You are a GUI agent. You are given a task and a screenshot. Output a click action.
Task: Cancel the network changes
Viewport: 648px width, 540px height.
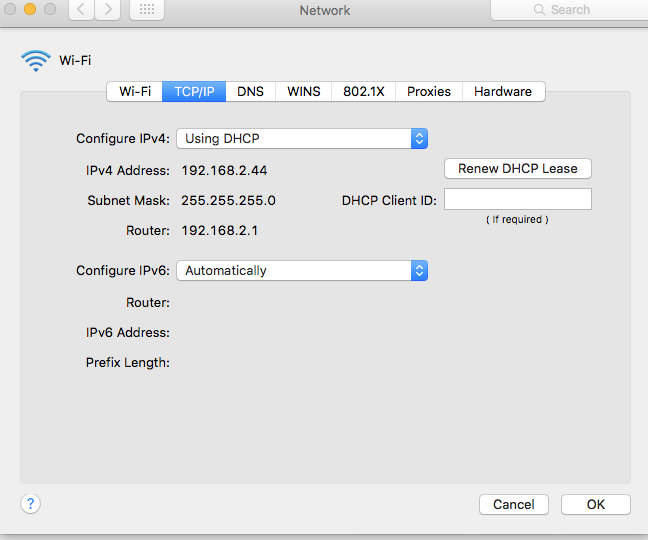pos(514,505)
